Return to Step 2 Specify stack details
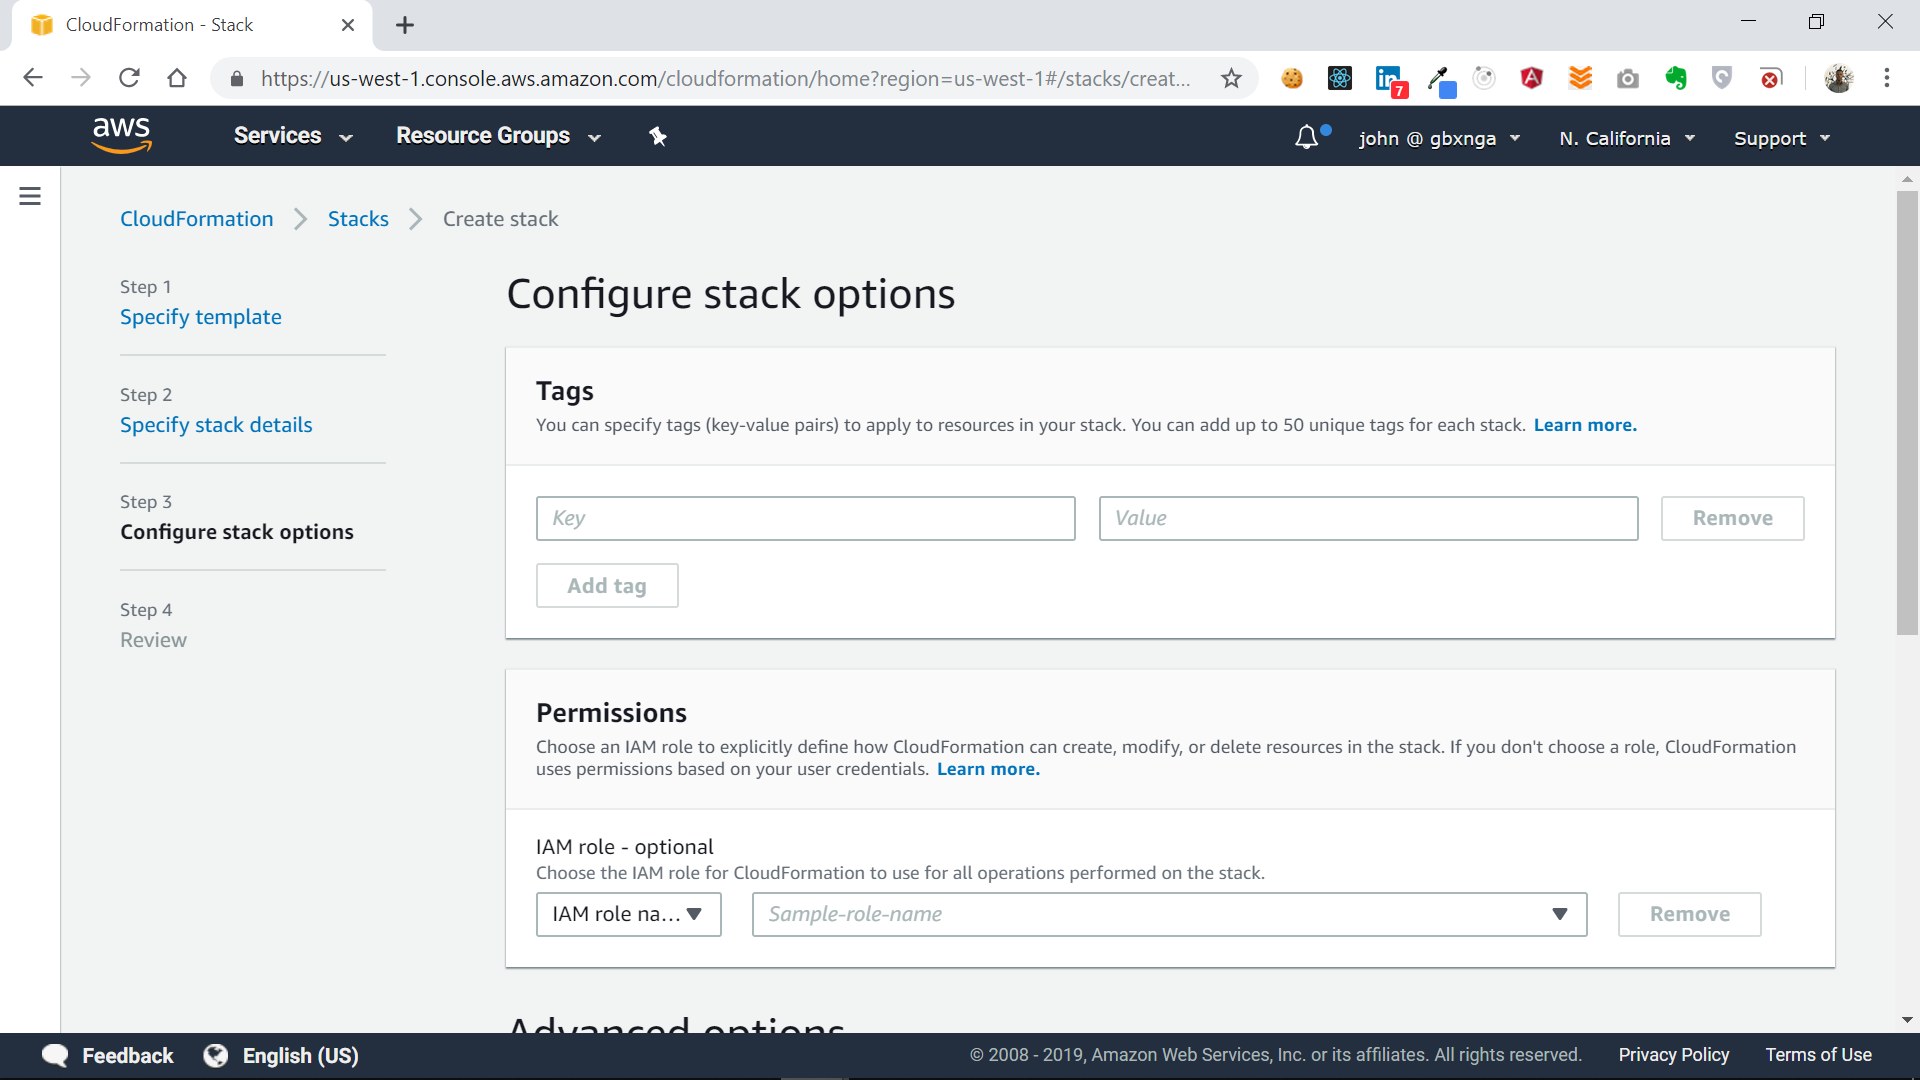 pyautogui.click(x=216, y=425)
